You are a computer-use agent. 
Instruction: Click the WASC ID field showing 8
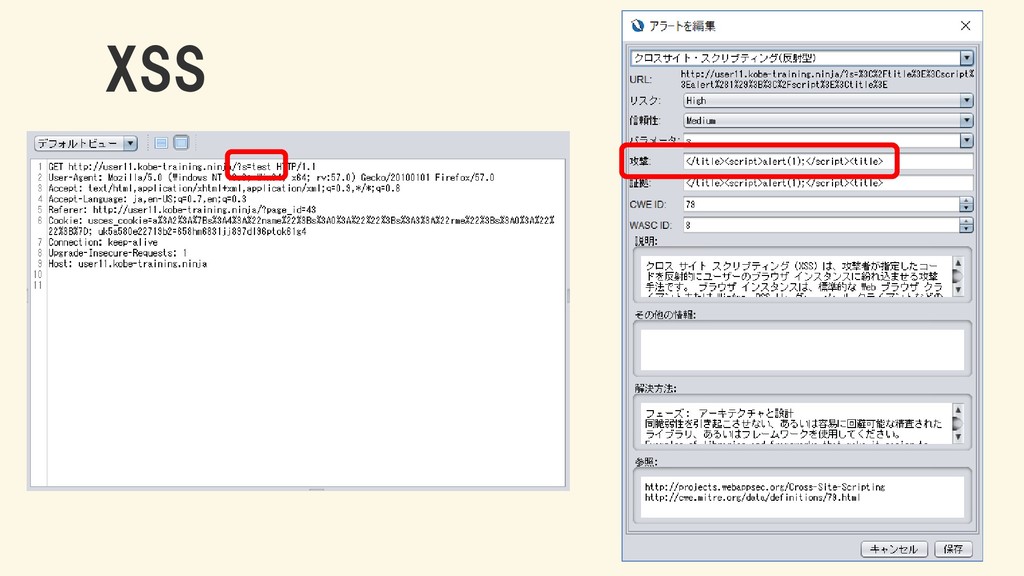coord(821,225)
